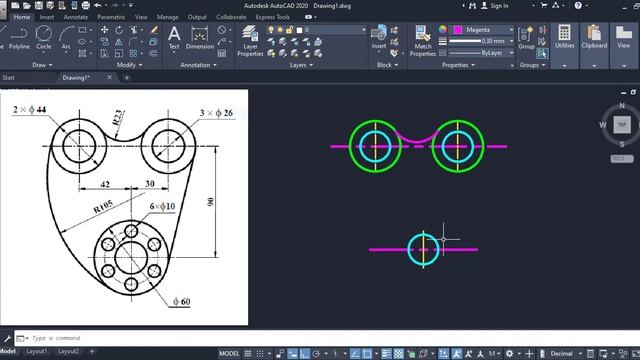Toggle 2D object snap in status bar
Viewport: 640px width, 360px height.
367,353
